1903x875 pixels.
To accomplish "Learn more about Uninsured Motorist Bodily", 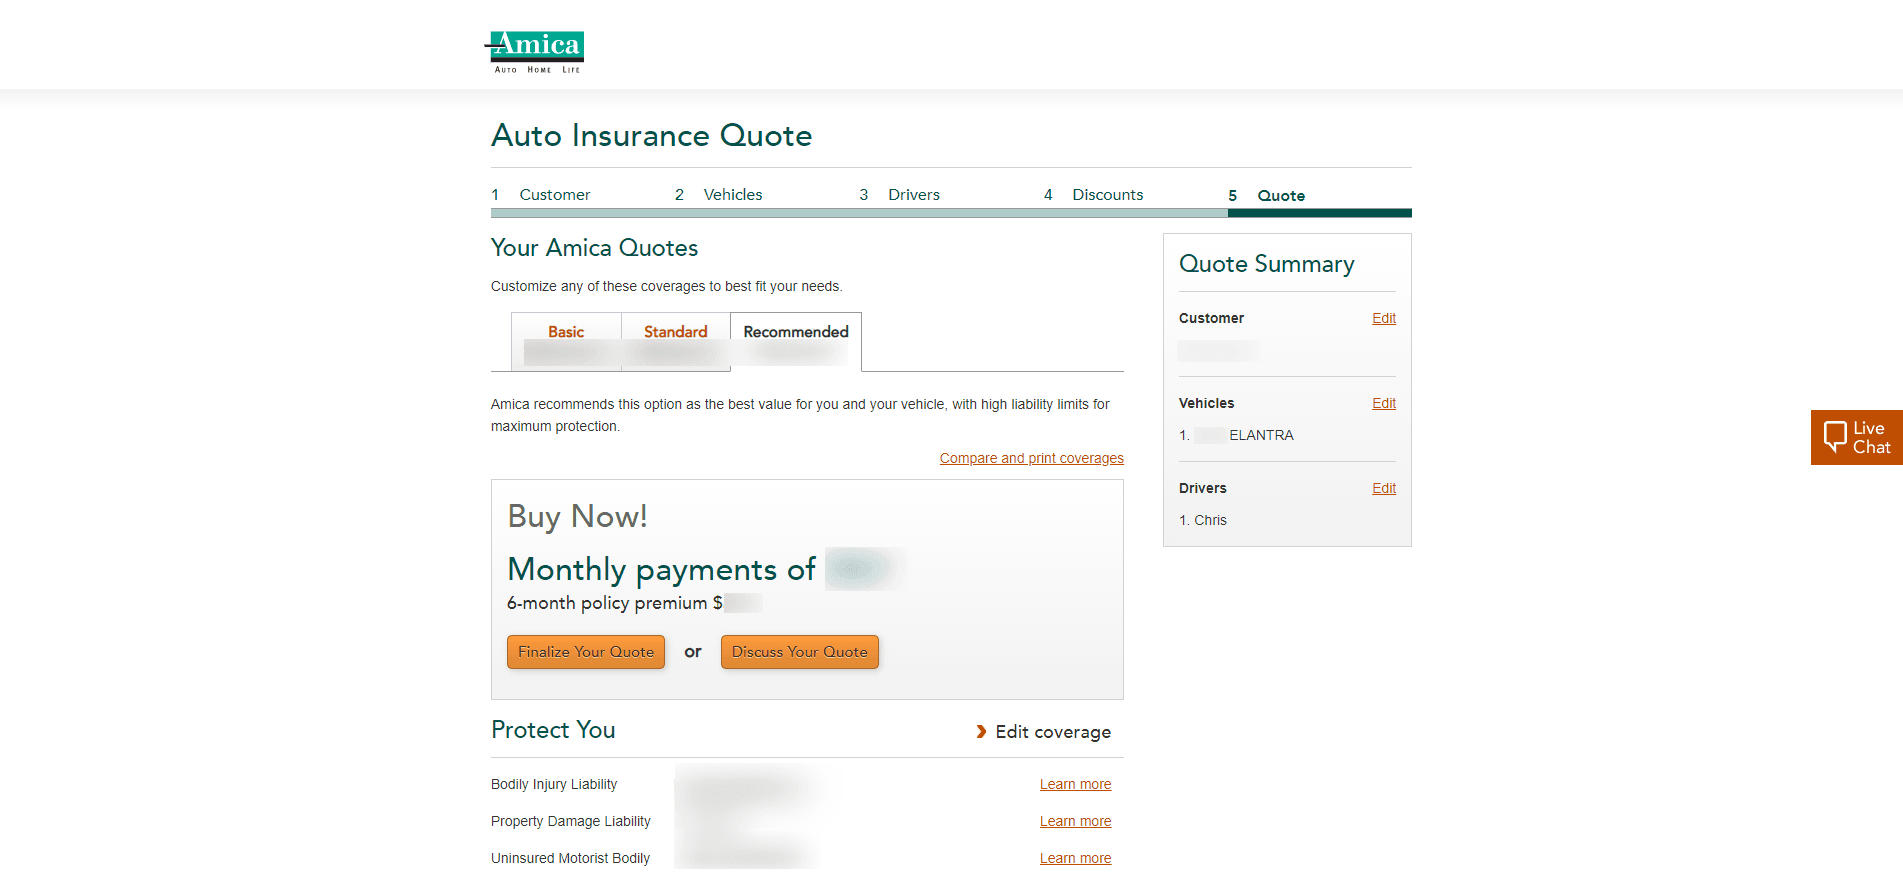I will coord(1075,858).
